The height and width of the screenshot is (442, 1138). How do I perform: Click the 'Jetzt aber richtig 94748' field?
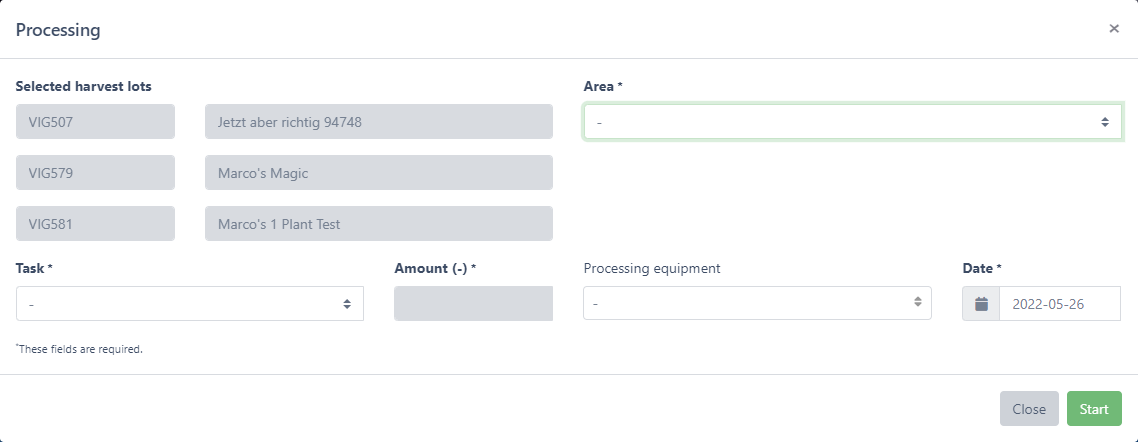pos(378,122)
